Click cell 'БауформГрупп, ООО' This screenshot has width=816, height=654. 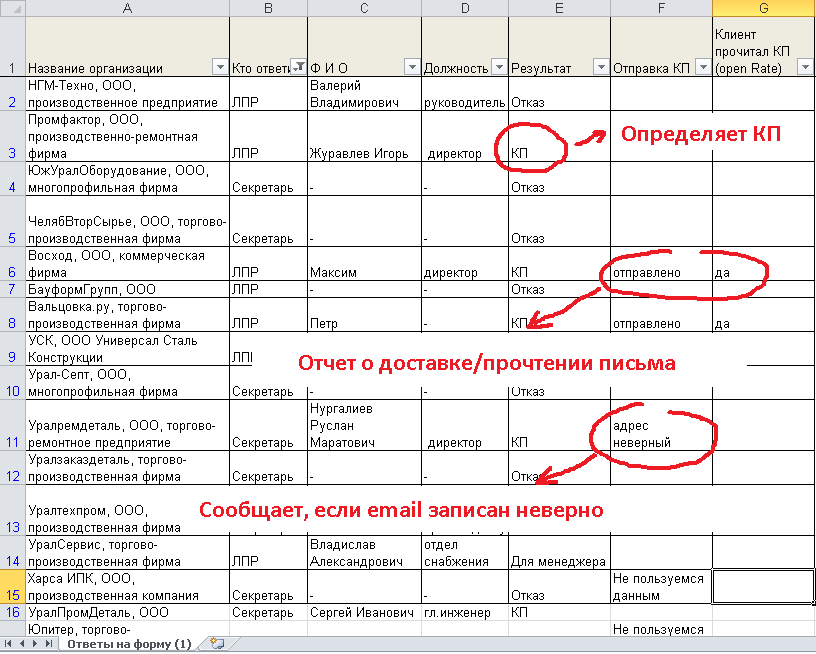pos(127,289)
